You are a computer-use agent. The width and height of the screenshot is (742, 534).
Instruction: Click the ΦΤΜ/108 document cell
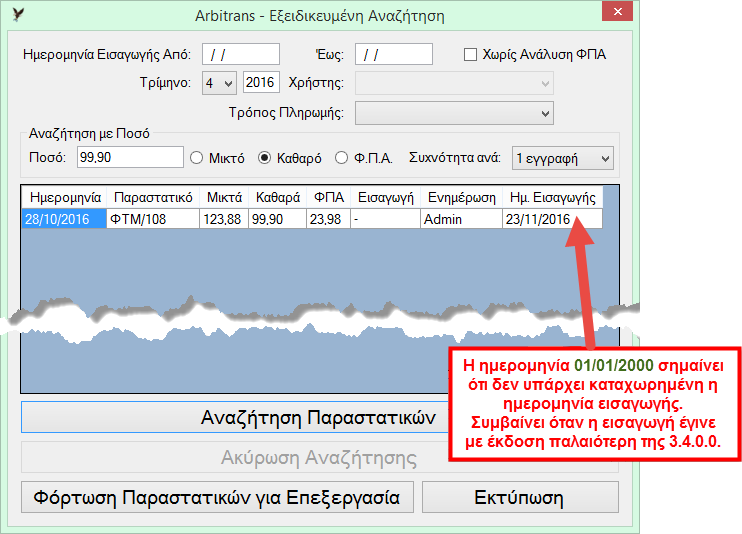[x=153, y=219]
